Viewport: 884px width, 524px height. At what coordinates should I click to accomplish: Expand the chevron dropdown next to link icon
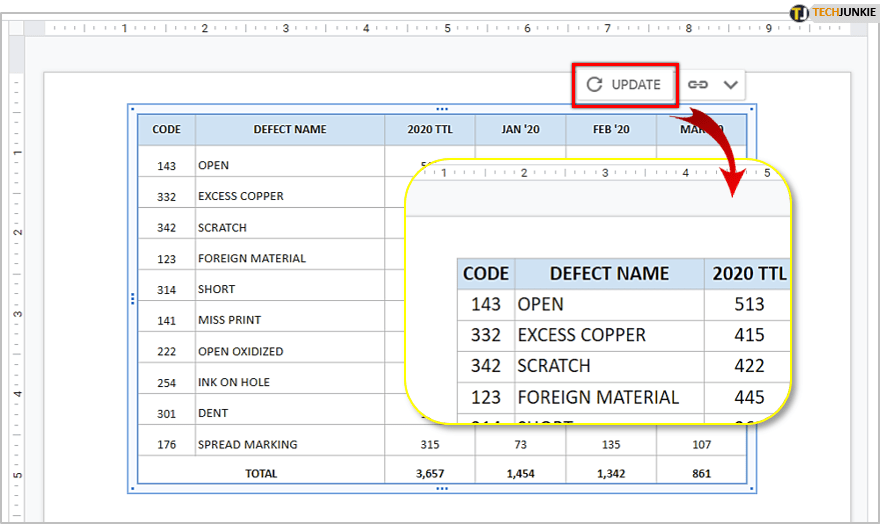pyautogui.click(x=731, y=85)
